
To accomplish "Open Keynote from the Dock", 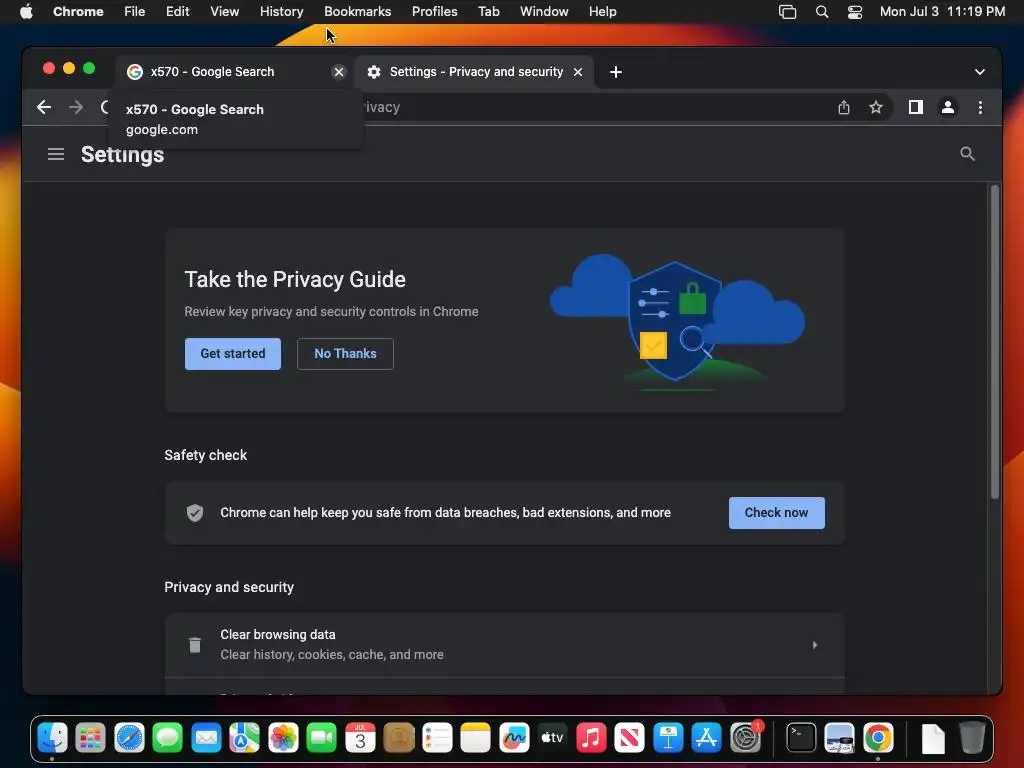I will click(x=668, y=739).
